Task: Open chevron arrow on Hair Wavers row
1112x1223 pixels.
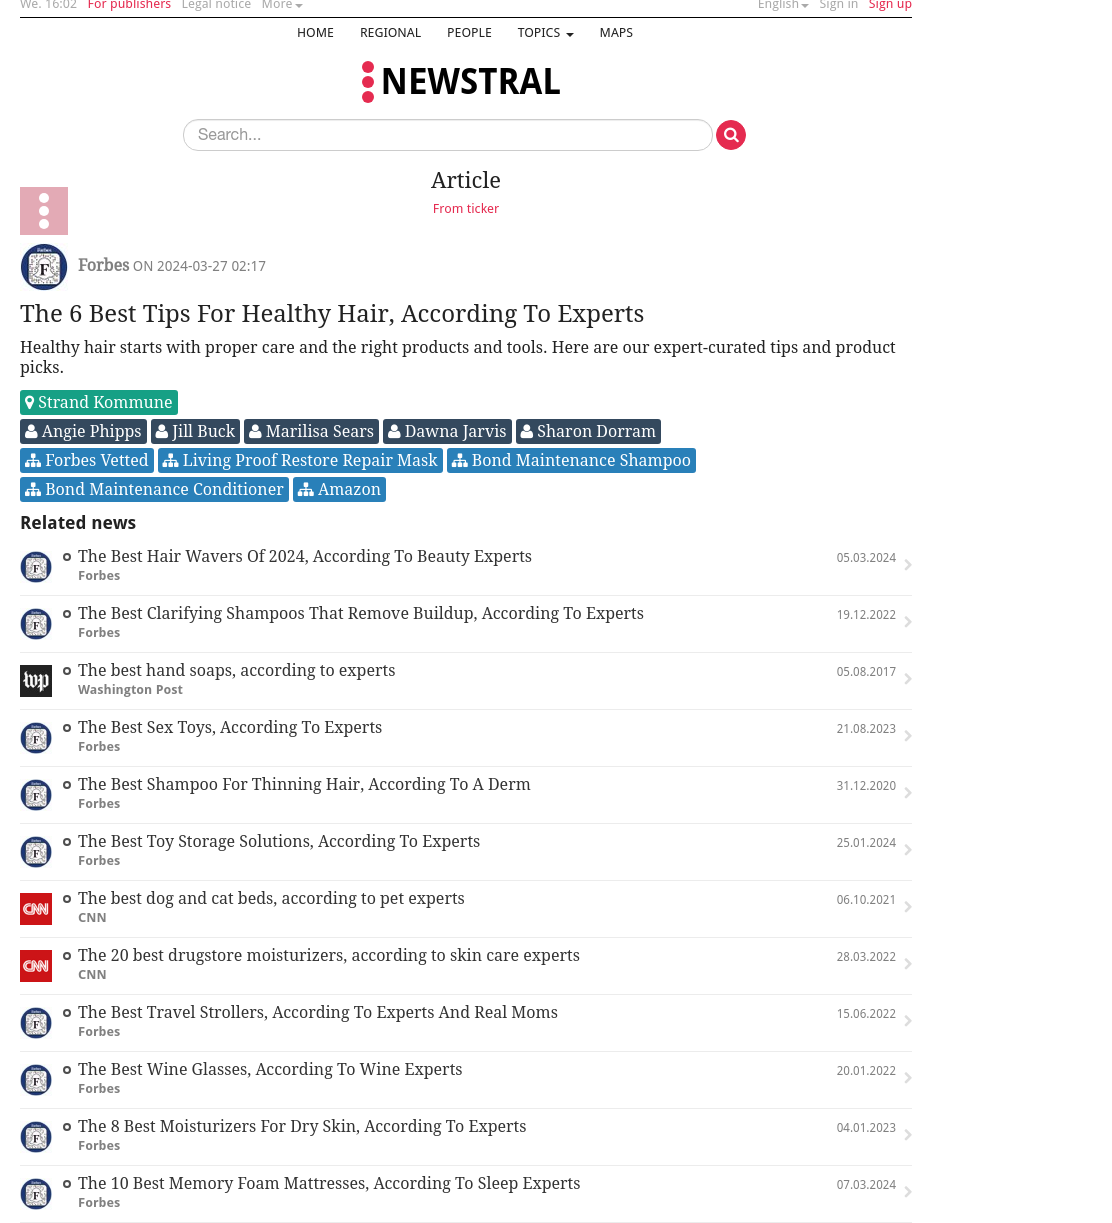Action: [x=908, y=565]
